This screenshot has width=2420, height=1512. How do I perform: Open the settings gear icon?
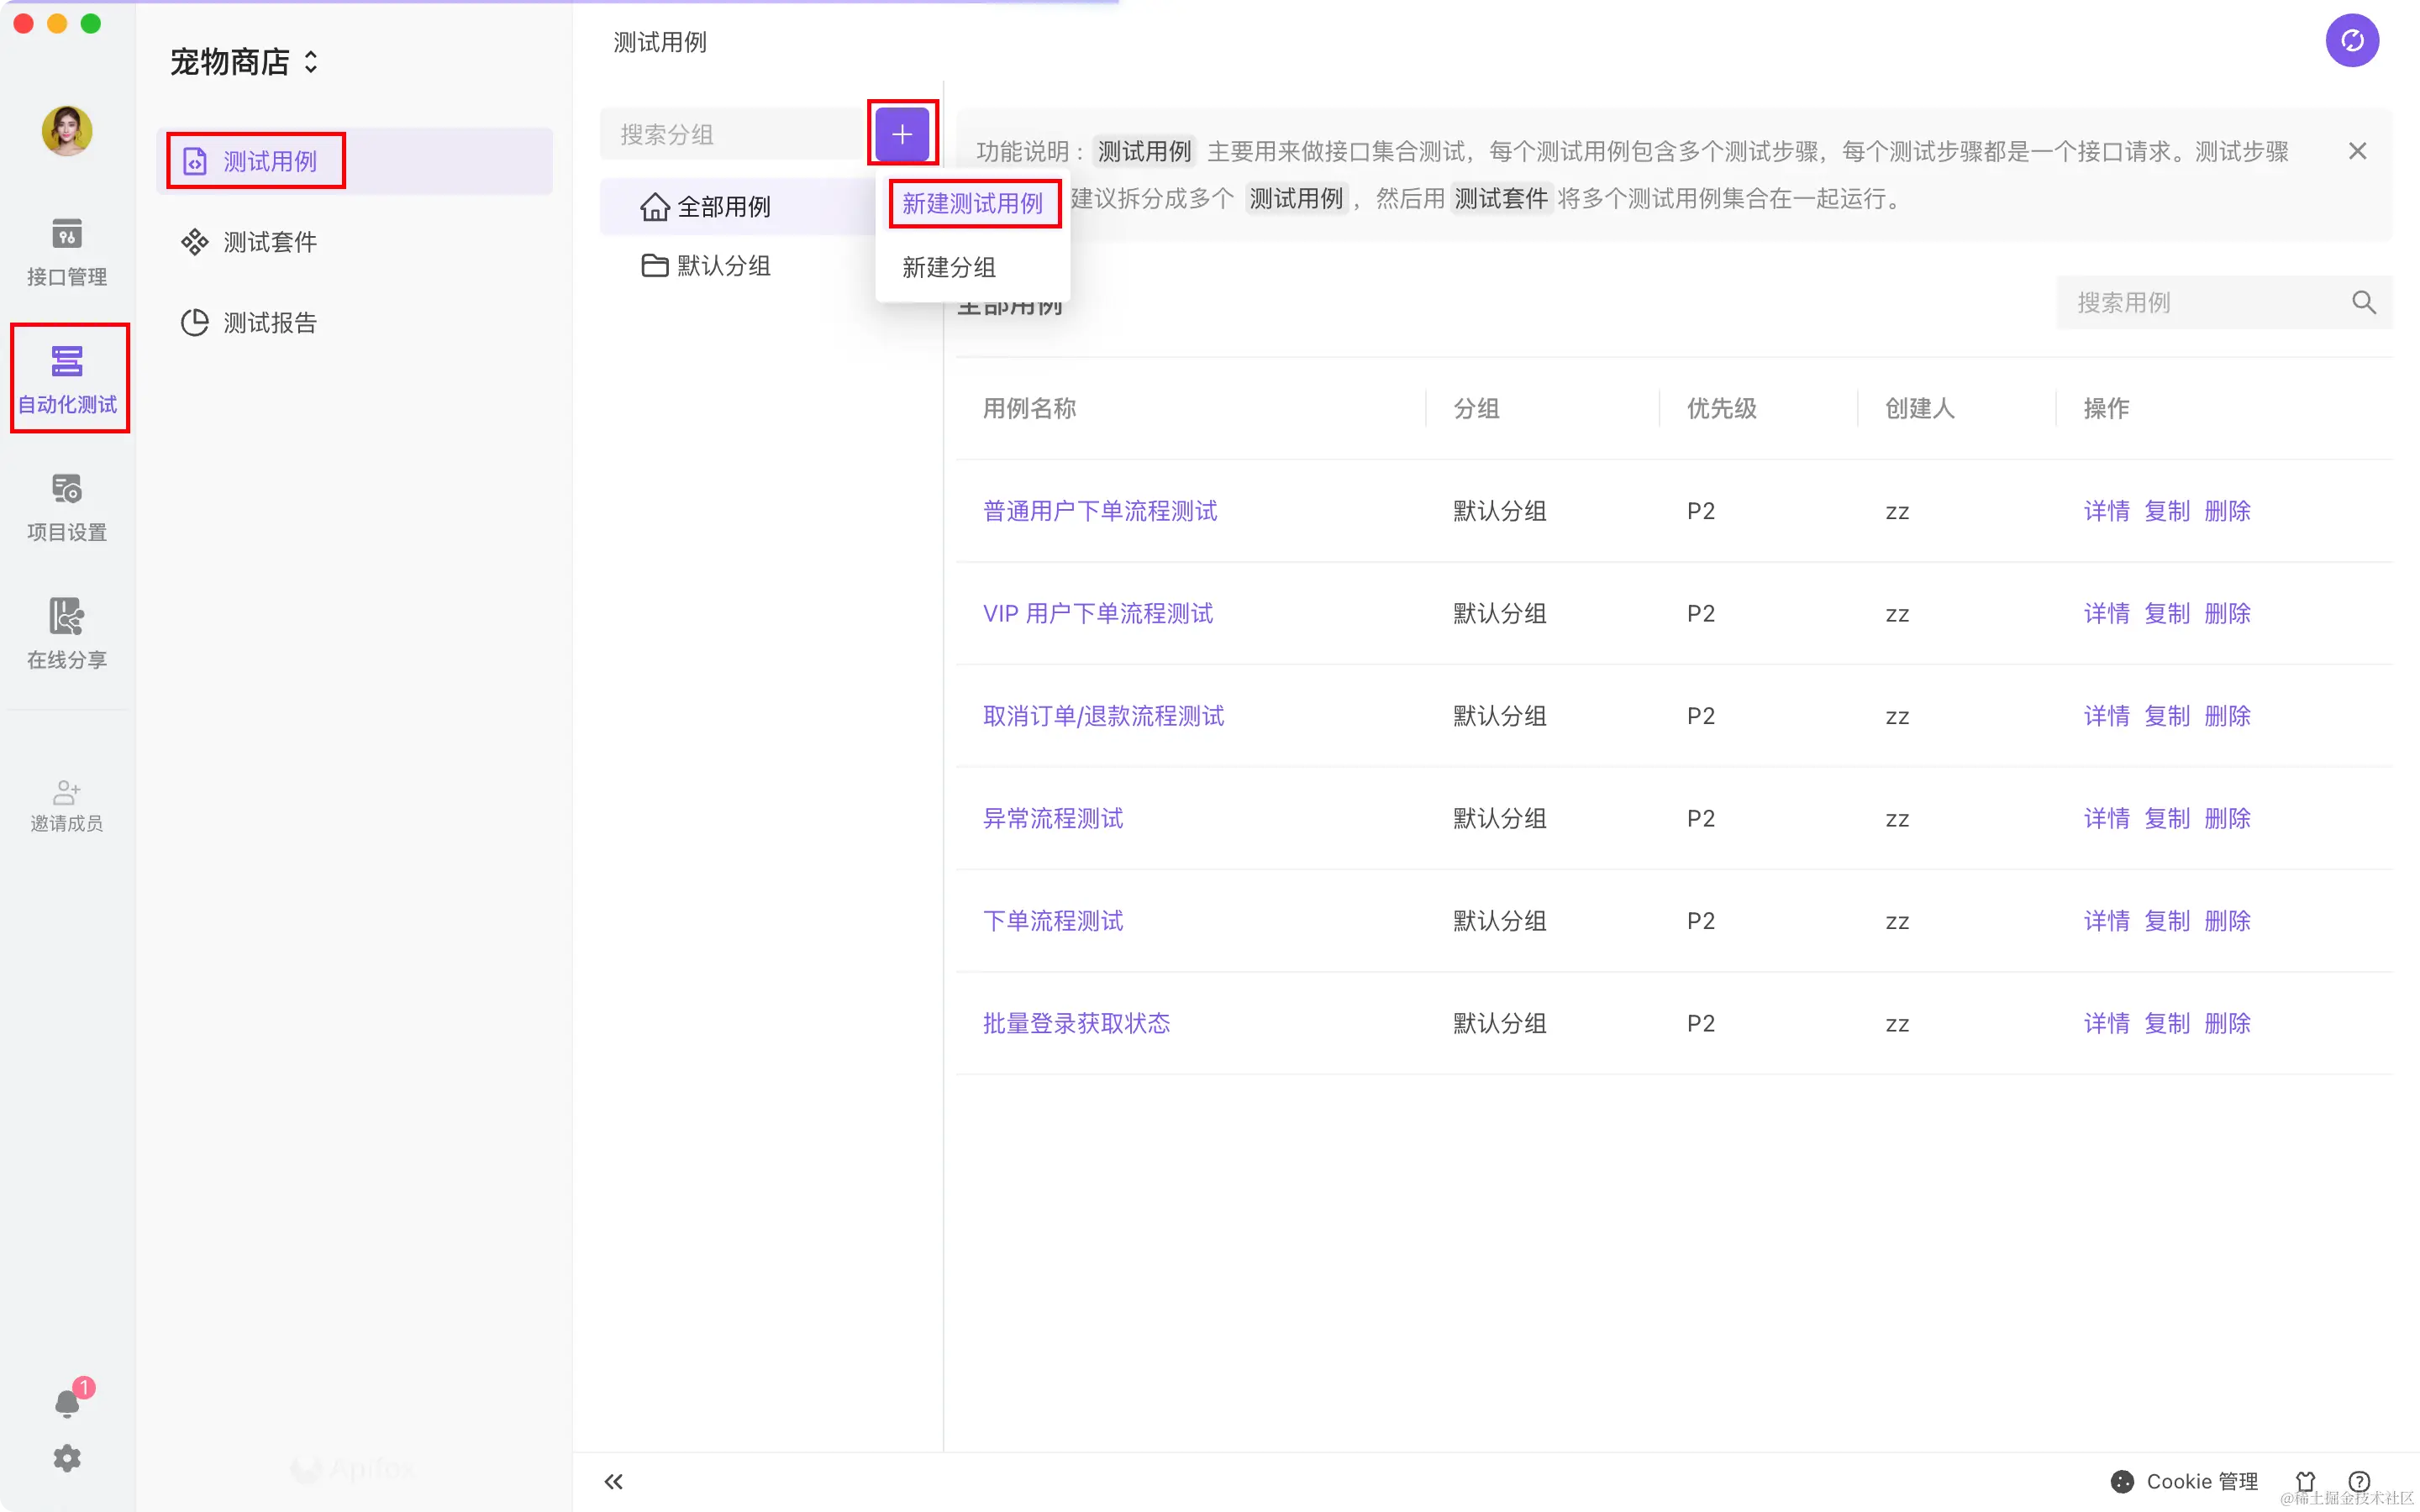point(67,1458)
